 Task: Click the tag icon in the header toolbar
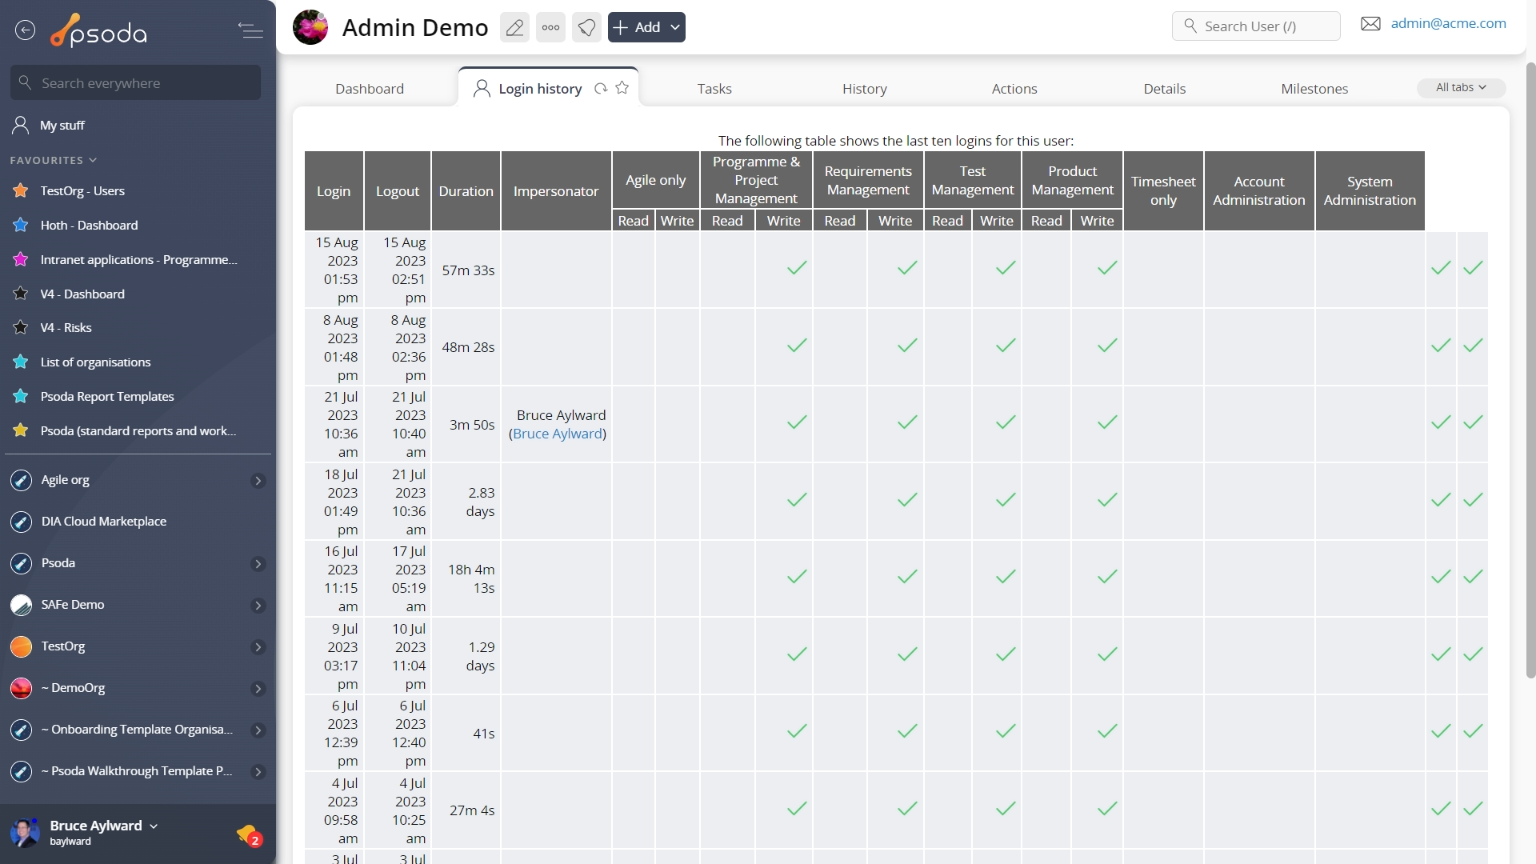tap(587, 27)
